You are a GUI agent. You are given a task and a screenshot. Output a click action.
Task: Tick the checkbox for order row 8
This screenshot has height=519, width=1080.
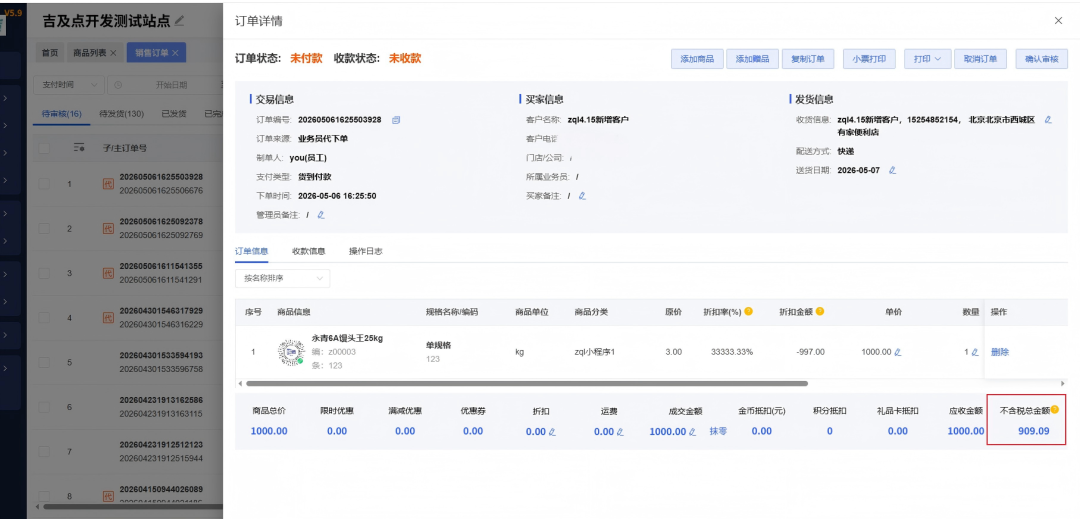pos(44,496)
